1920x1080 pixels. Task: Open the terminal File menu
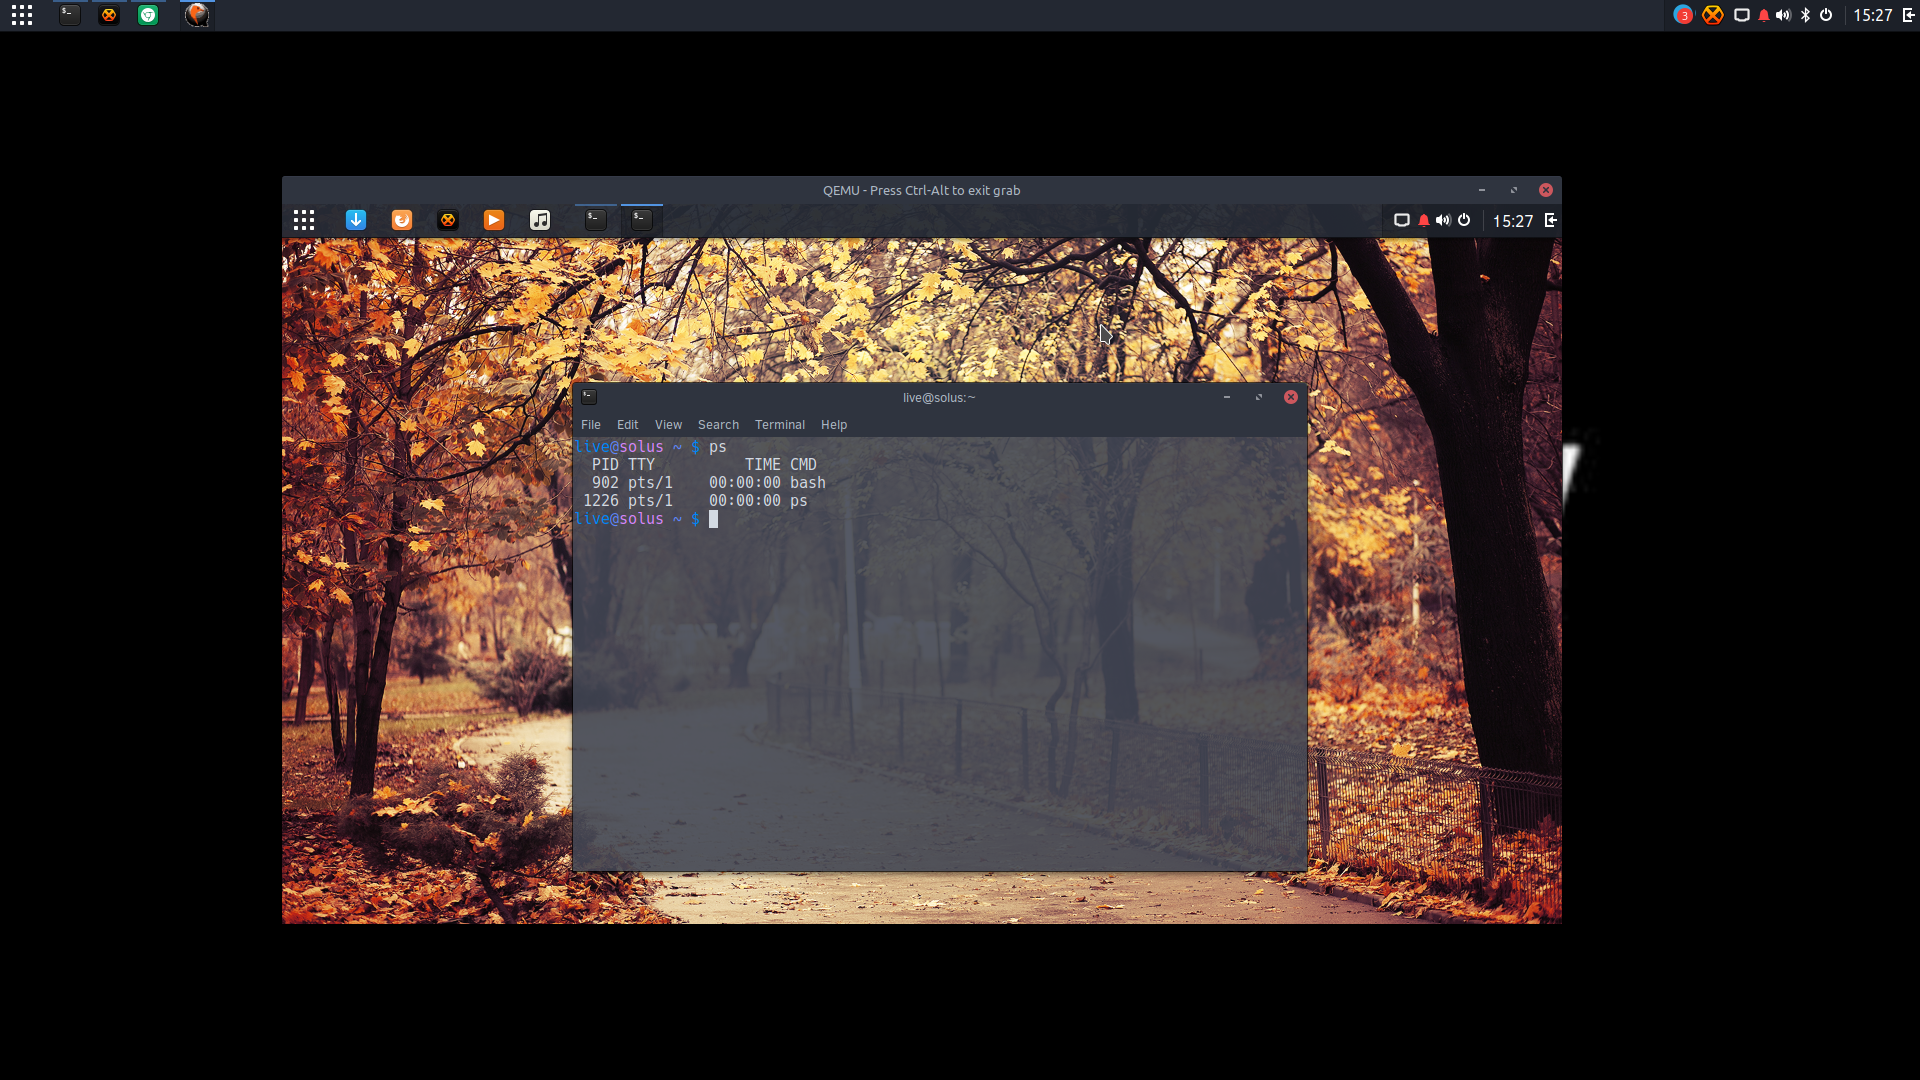591,425
